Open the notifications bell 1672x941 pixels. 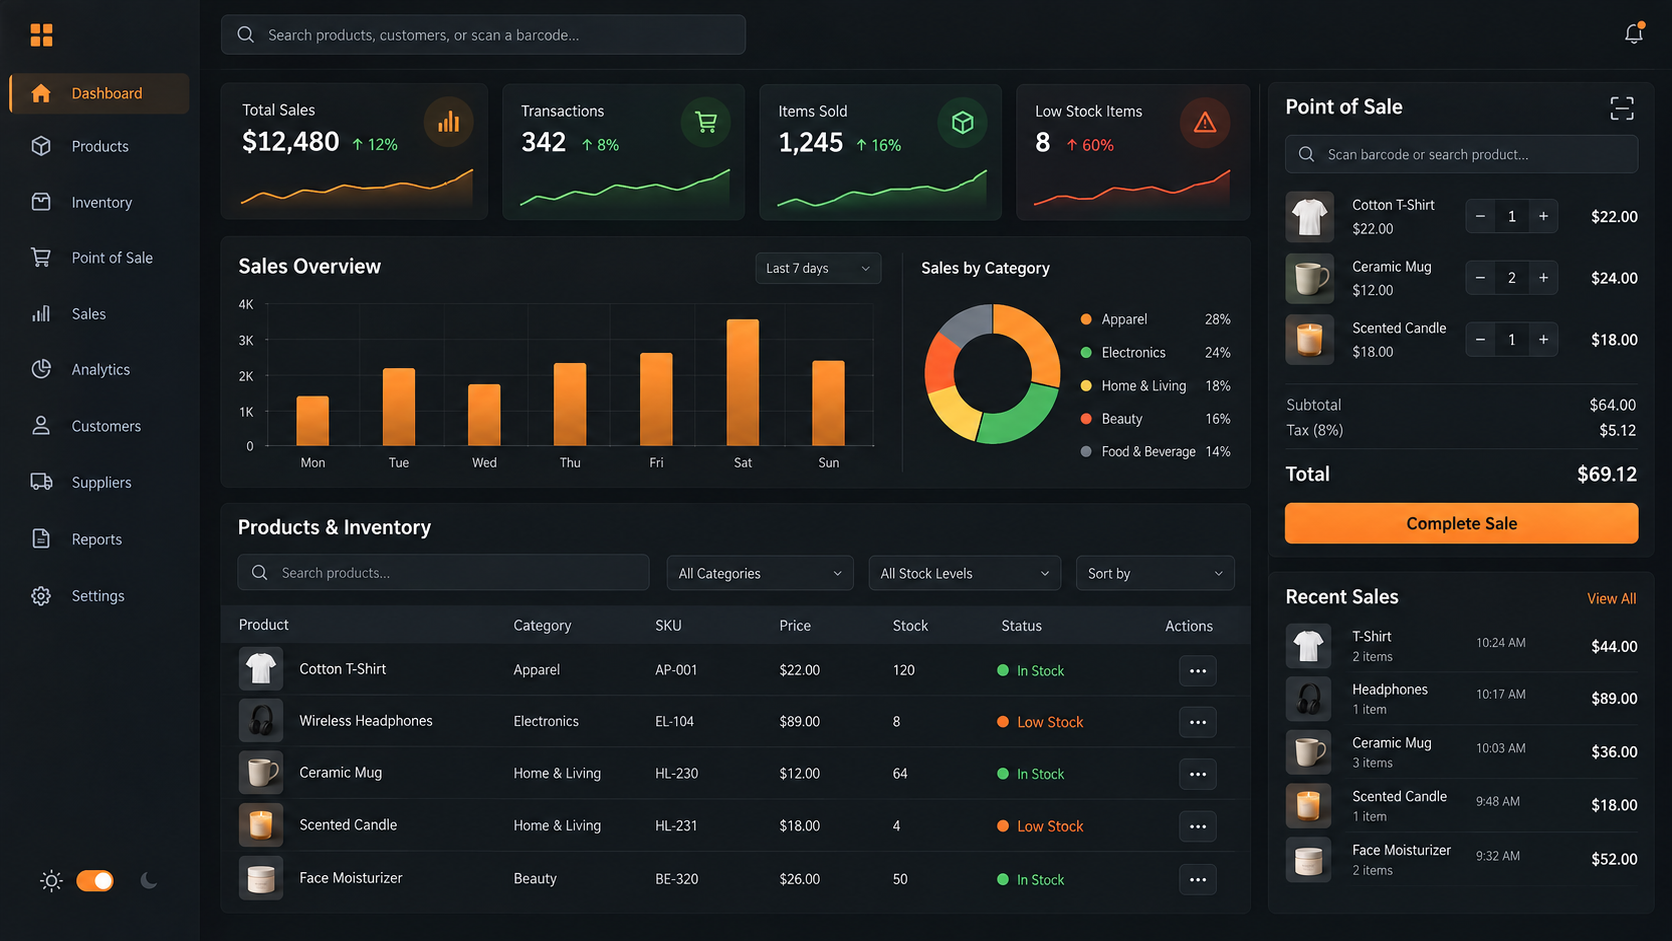pyautogui.click(x=1634, y=33)
